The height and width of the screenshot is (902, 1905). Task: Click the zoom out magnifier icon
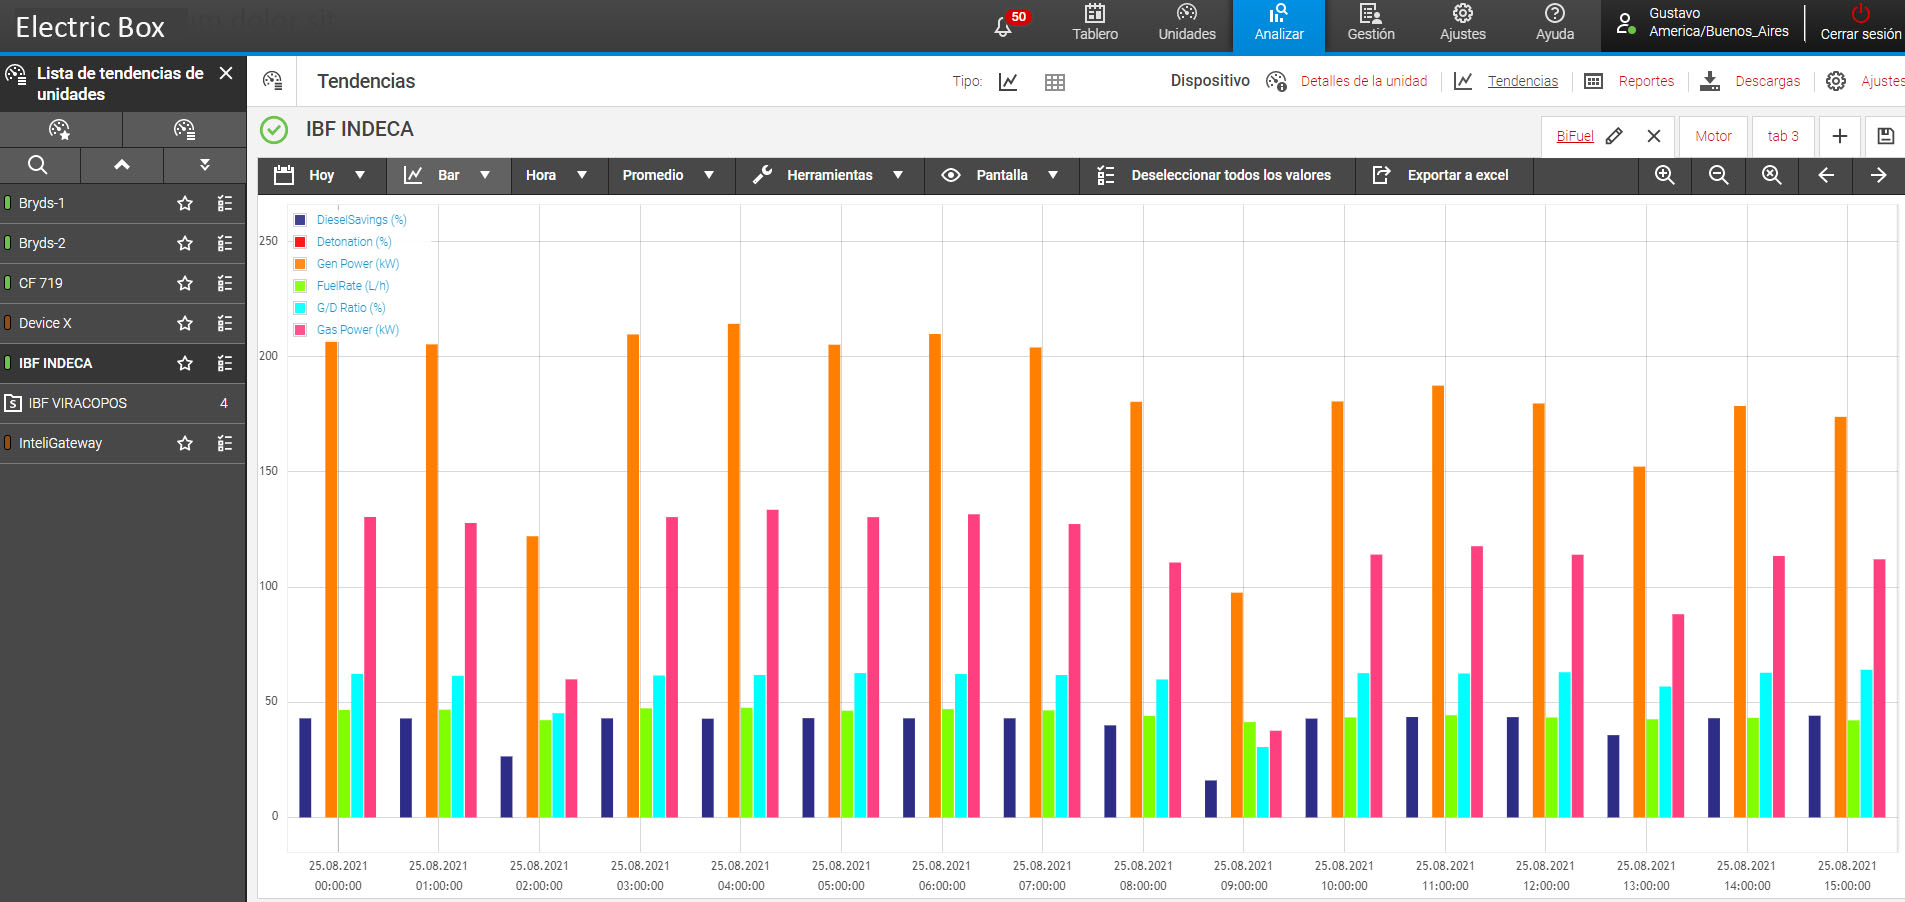[1718, 175]
